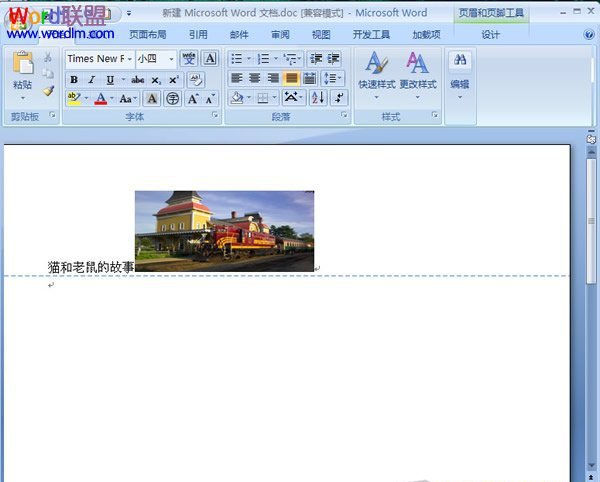600x482 pixels.
Task: Open the line spacing options
Action: click(x=333, y=78)
